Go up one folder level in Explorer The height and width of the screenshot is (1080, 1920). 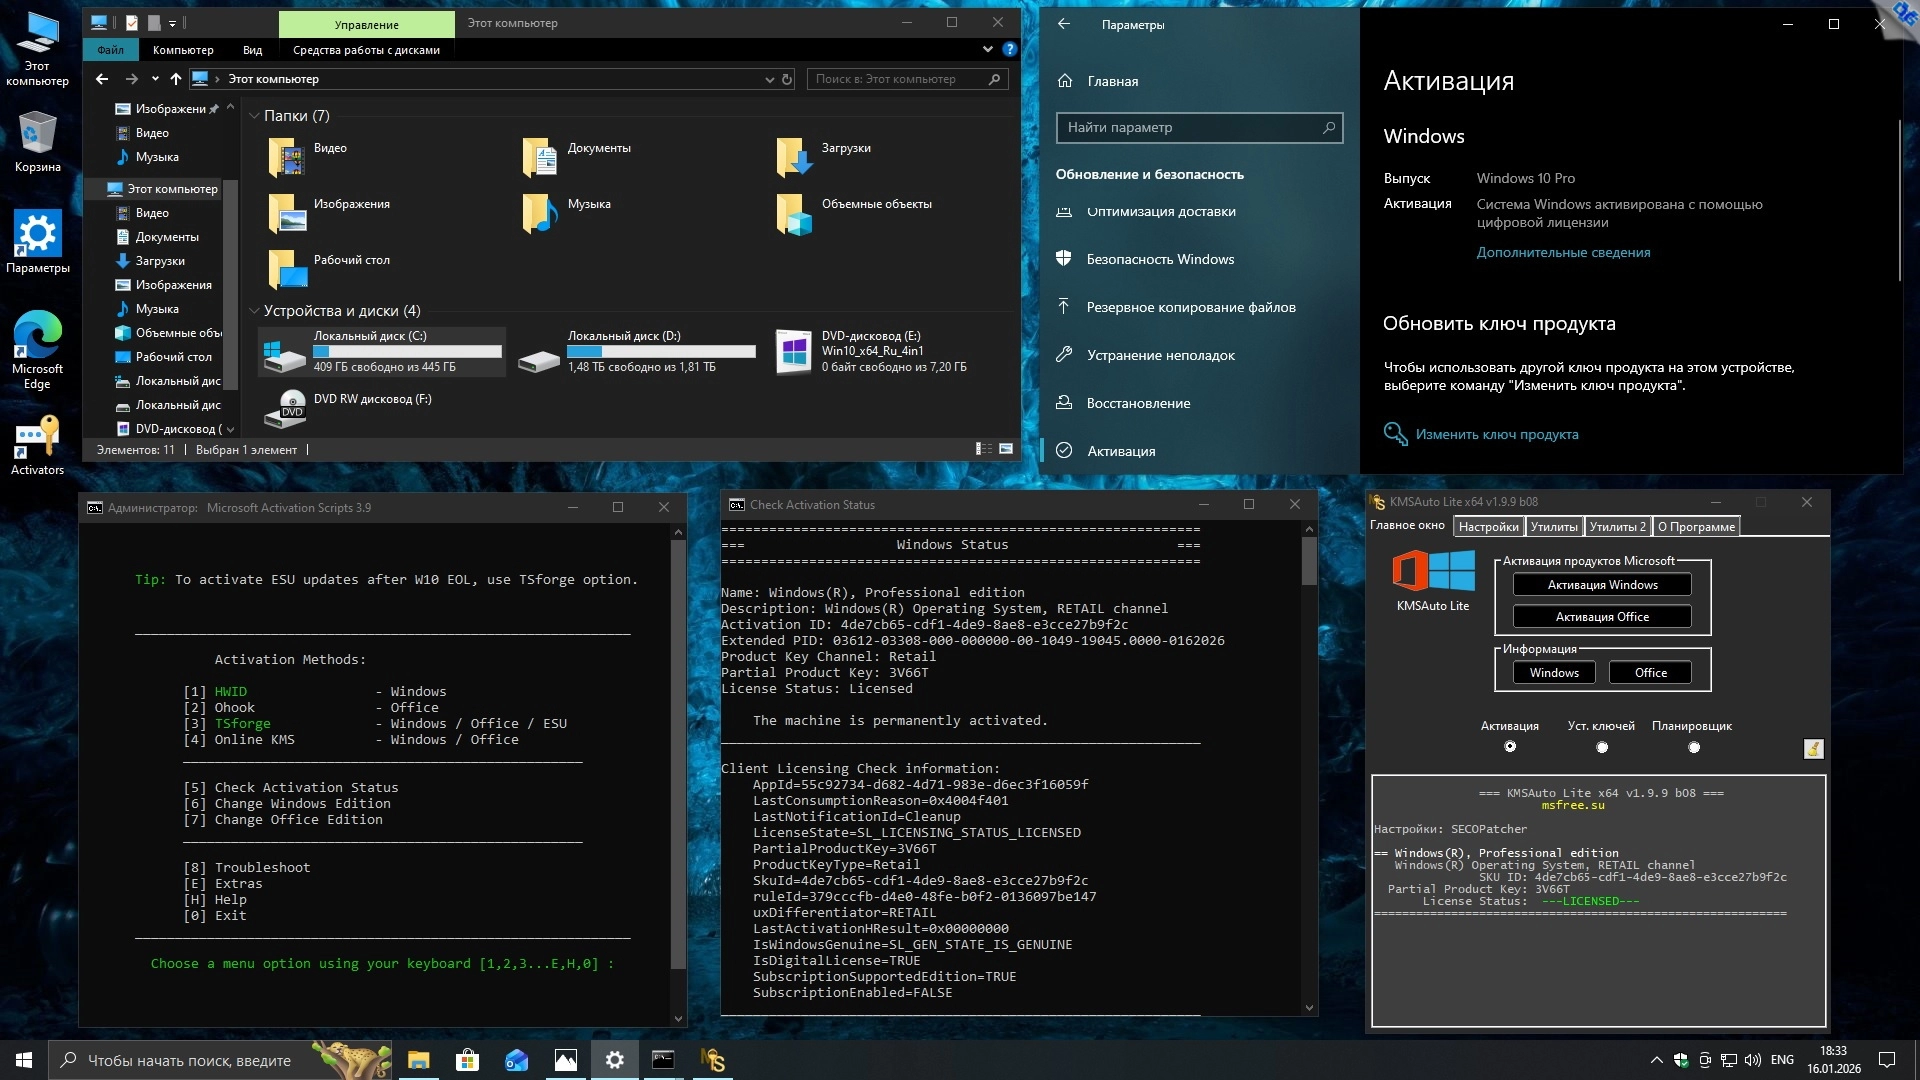coord(176,79)
